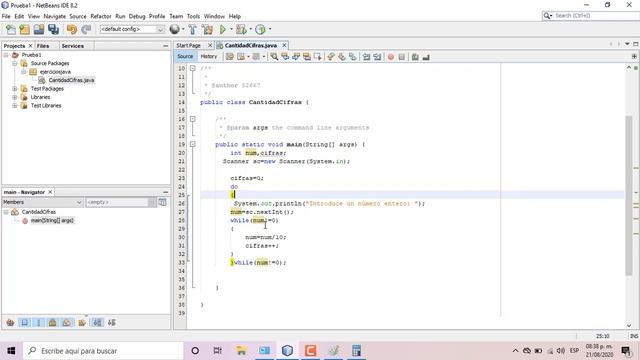
Task: Select main(String[] args) in Navigator
Action: [52, 220]
